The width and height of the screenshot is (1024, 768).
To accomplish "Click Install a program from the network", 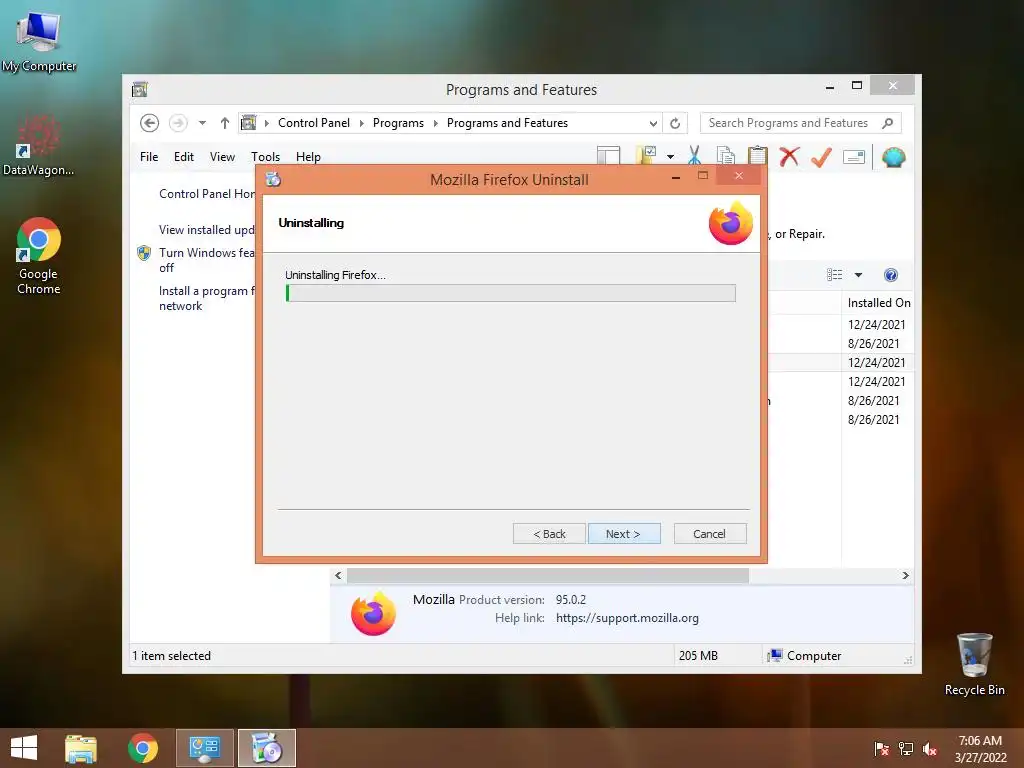I will coord(207,298).
